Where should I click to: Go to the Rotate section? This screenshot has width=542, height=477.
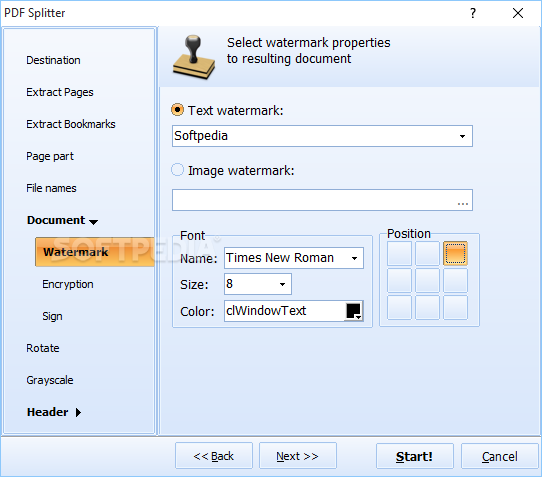click(43, 348)
